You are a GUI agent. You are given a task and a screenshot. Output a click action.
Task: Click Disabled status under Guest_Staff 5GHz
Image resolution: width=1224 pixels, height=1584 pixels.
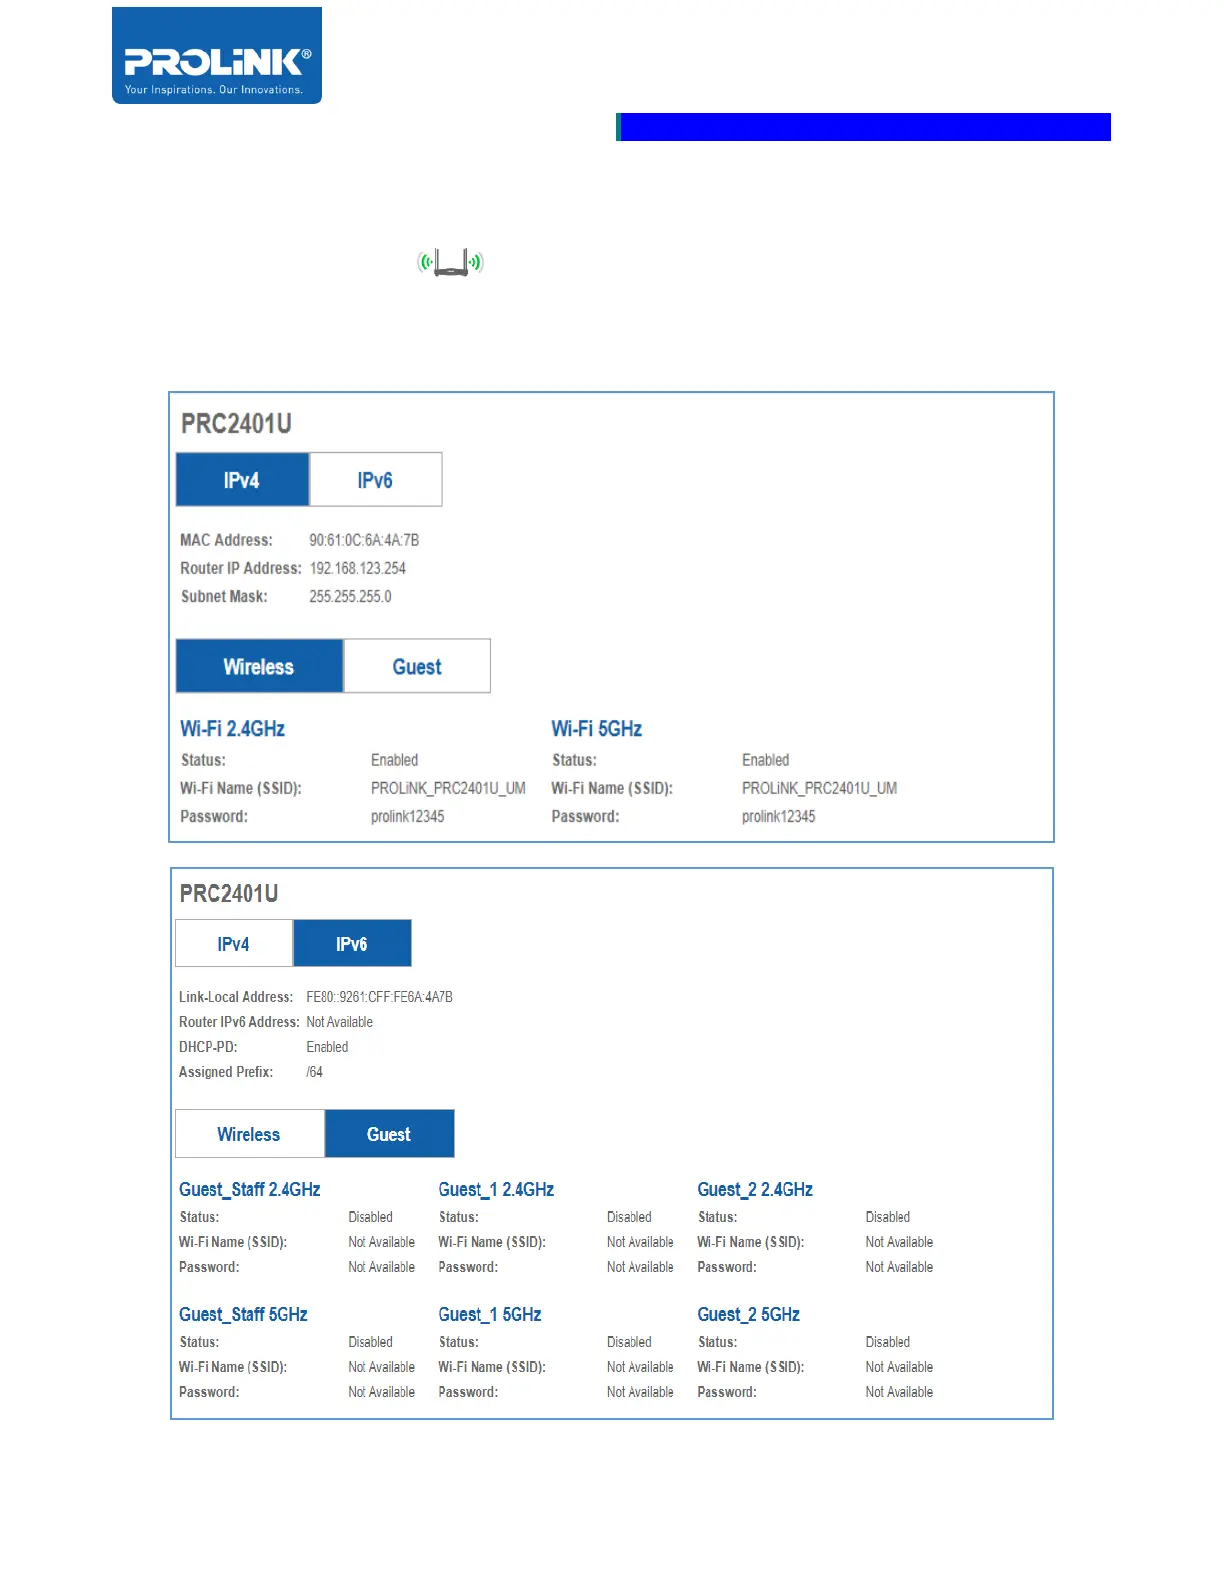point(370,1342)
